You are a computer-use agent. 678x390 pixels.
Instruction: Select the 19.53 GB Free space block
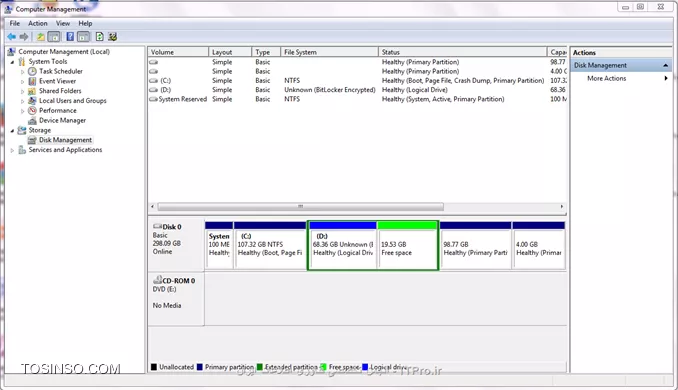coord(407,245)
